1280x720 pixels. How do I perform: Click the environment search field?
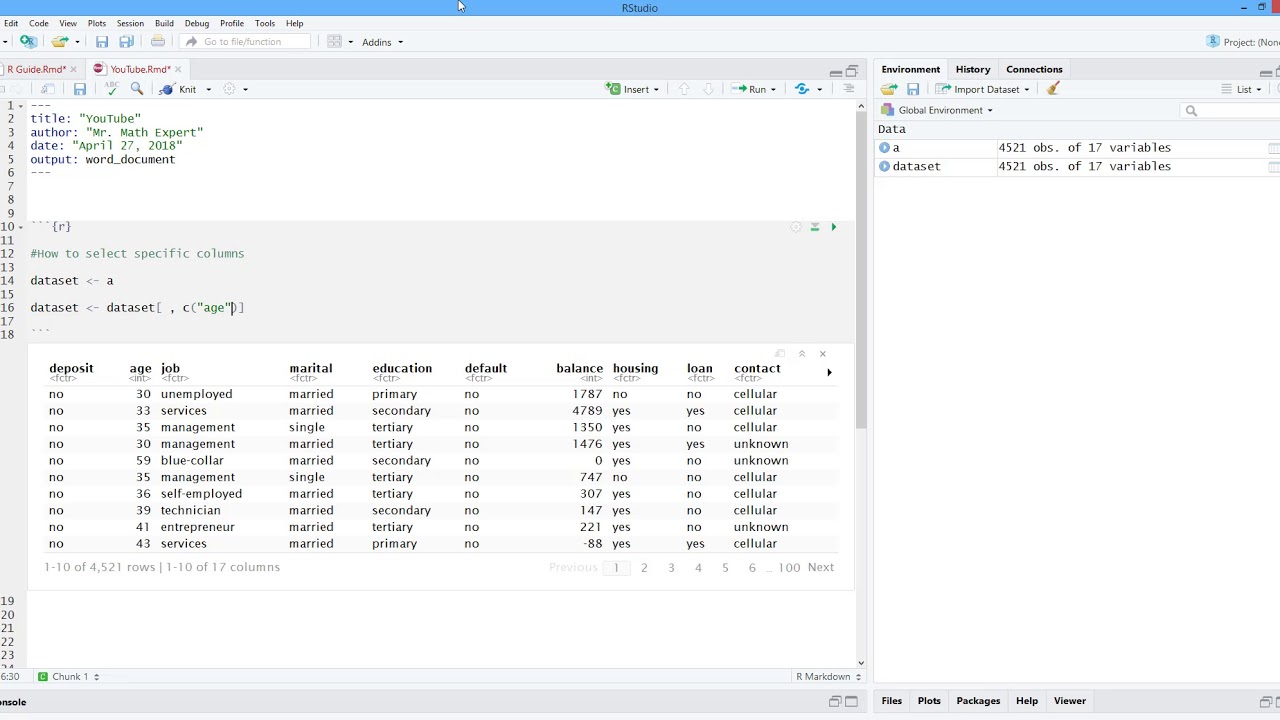click(x=1230, y=110)
